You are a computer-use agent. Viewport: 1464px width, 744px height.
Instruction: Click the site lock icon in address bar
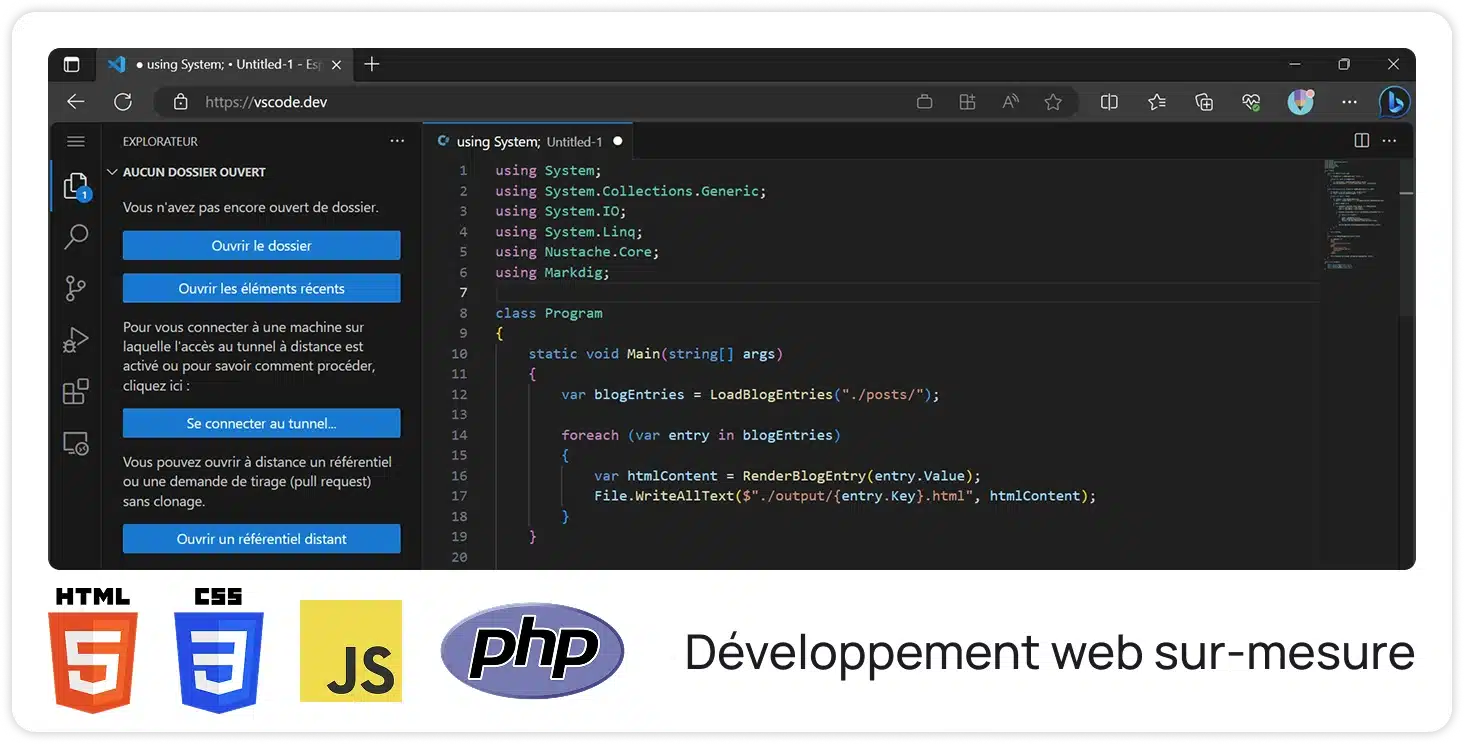181,102
